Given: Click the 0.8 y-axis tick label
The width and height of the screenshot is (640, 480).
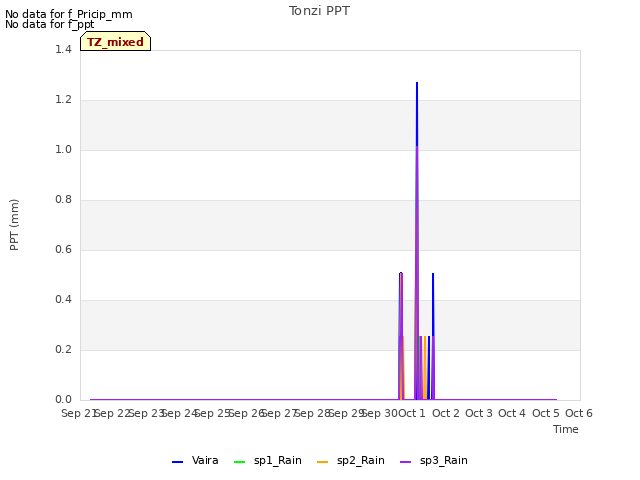Looking at the screenshot, I should pyautogui.click(x=63, y=200).
